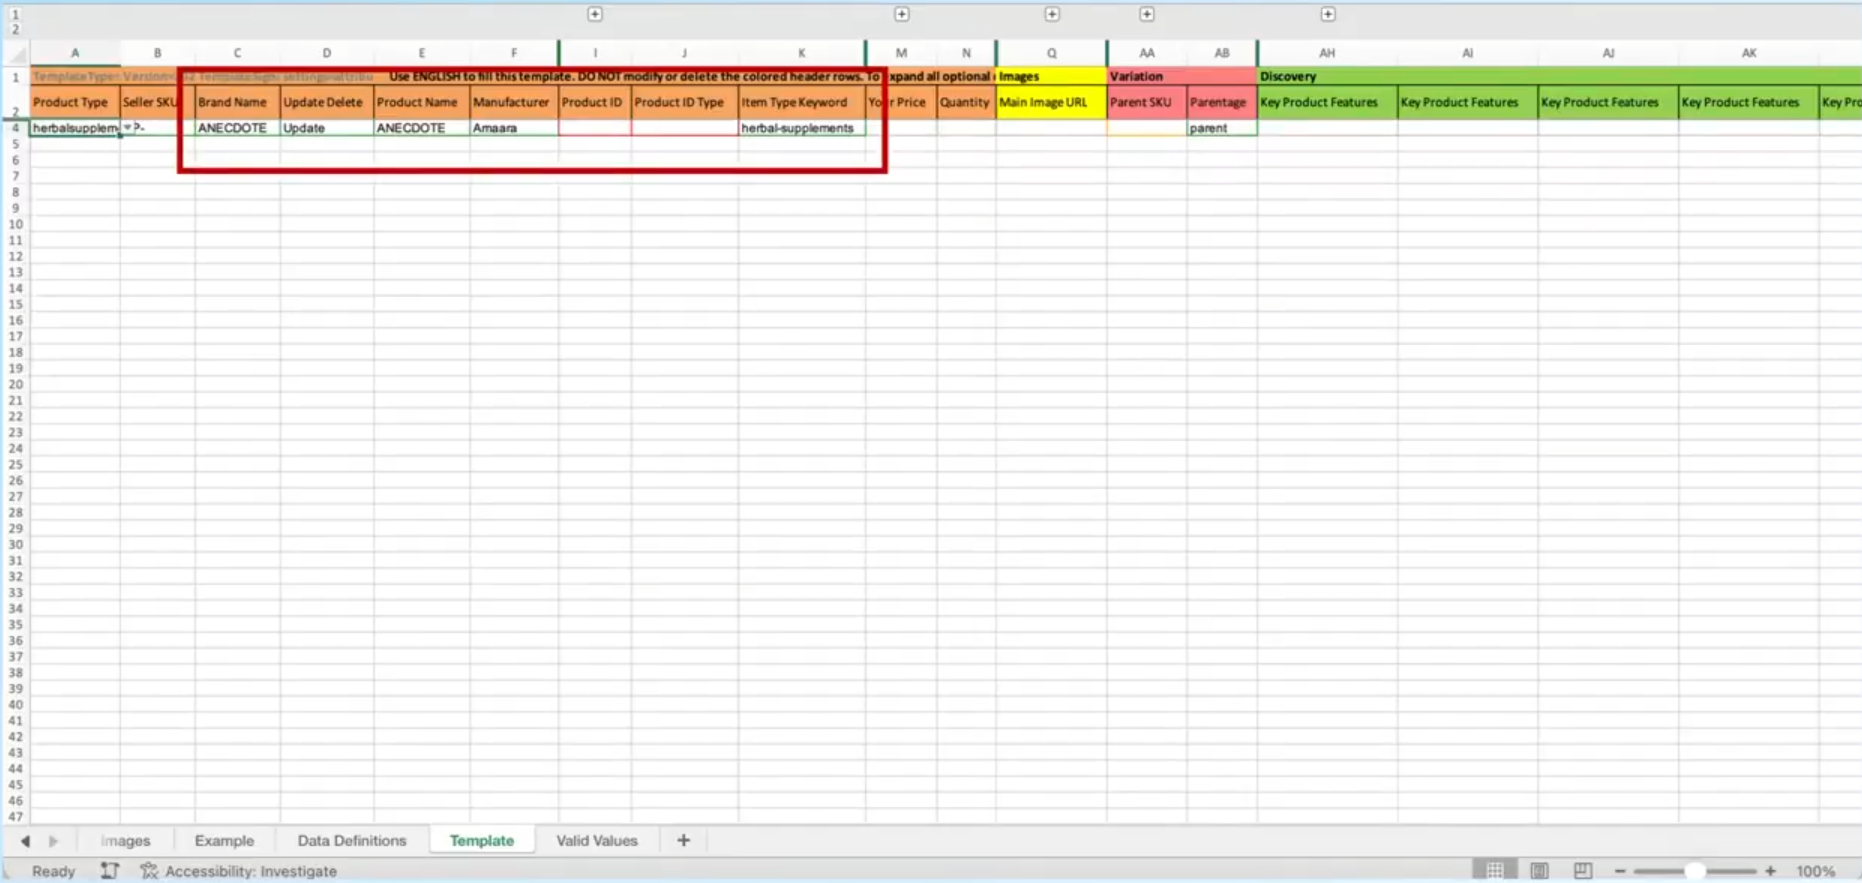
Task: Click the zoom out minus icon
Action: tap(1620, 871)
